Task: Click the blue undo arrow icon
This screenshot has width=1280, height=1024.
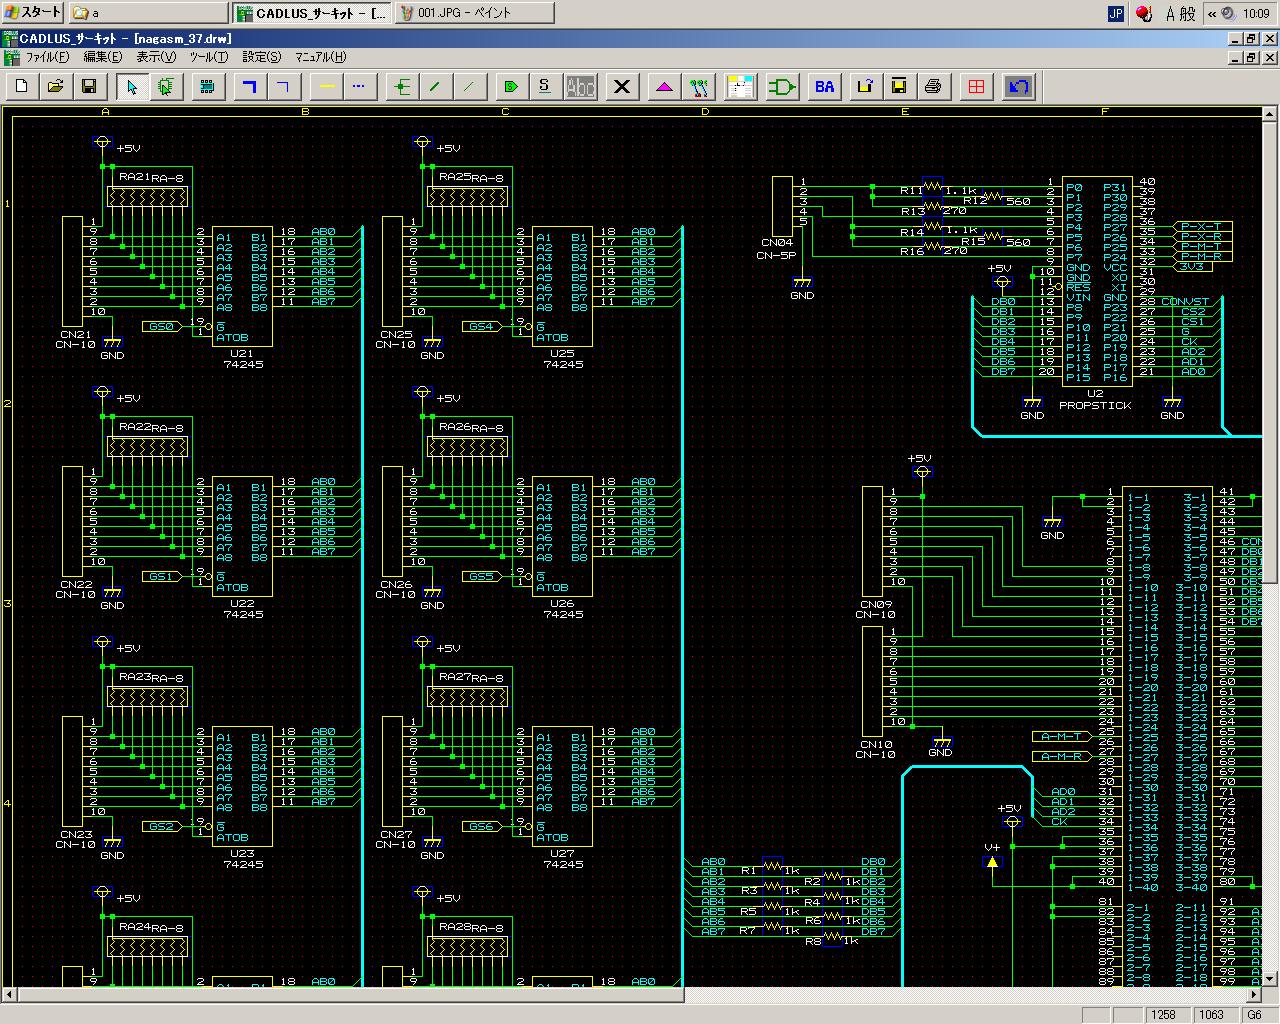Action: tap(1018, 87)
